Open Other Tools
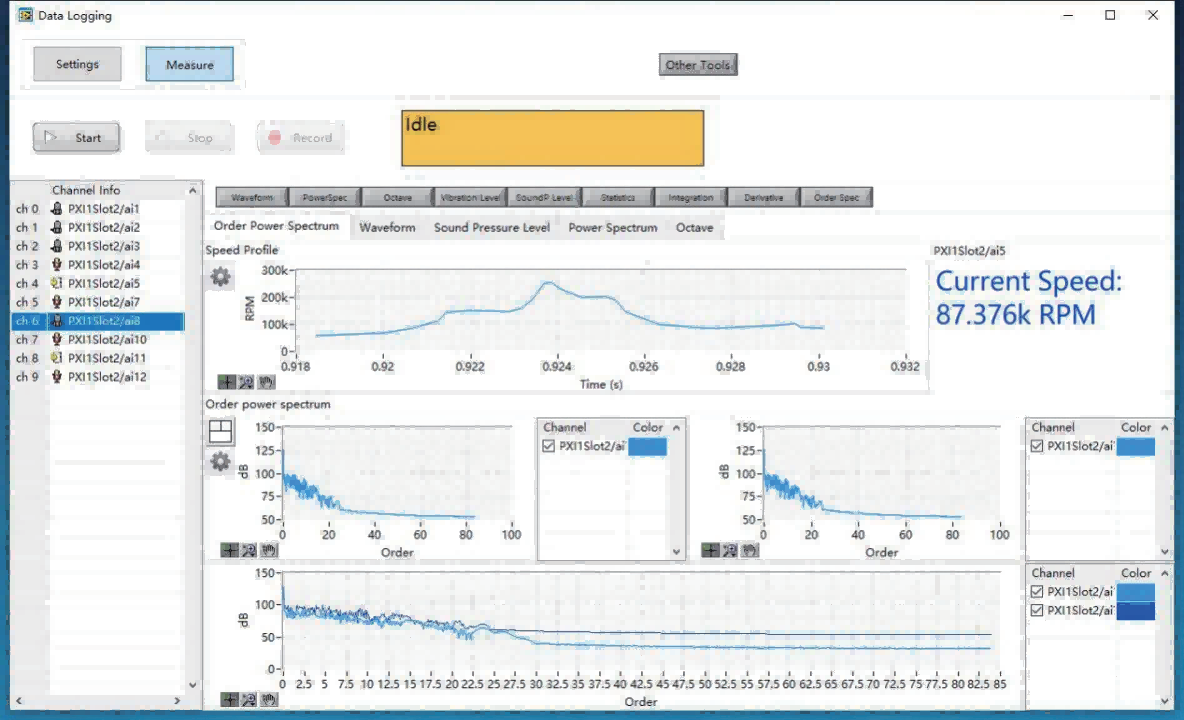1184x720 pixels. (x=698, y=65)
